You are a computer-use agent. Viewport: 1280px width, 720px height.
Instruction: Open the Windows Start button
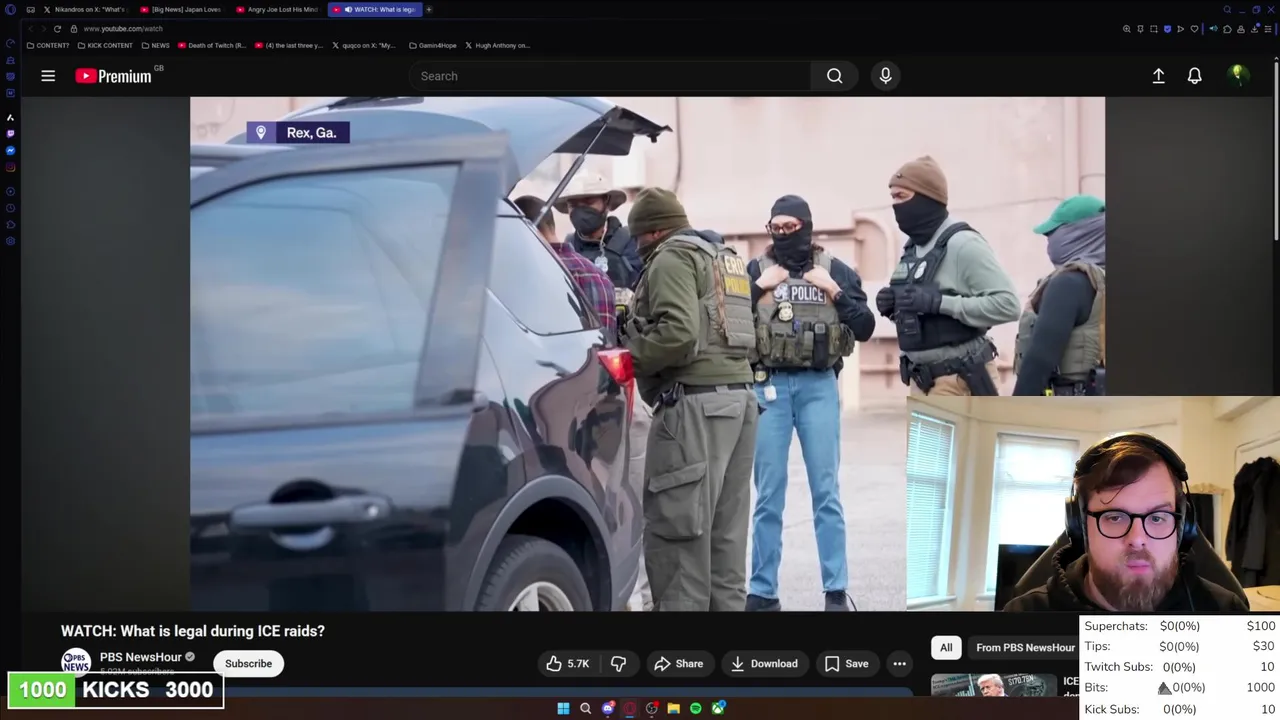point(563,708)
